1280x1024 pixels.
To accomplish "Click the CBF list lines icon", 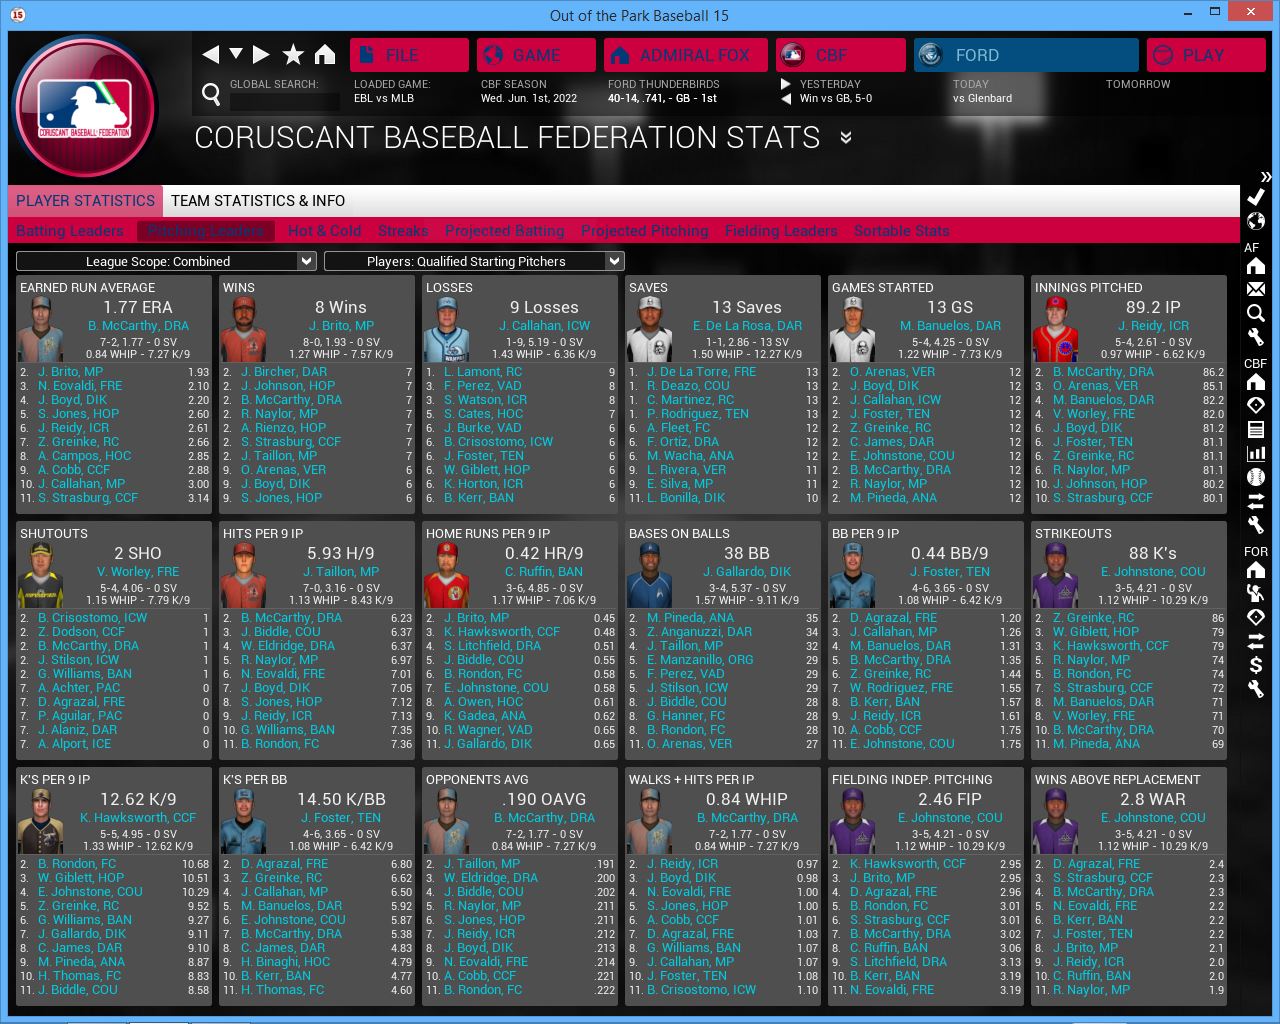I will tap(1256, 429).
